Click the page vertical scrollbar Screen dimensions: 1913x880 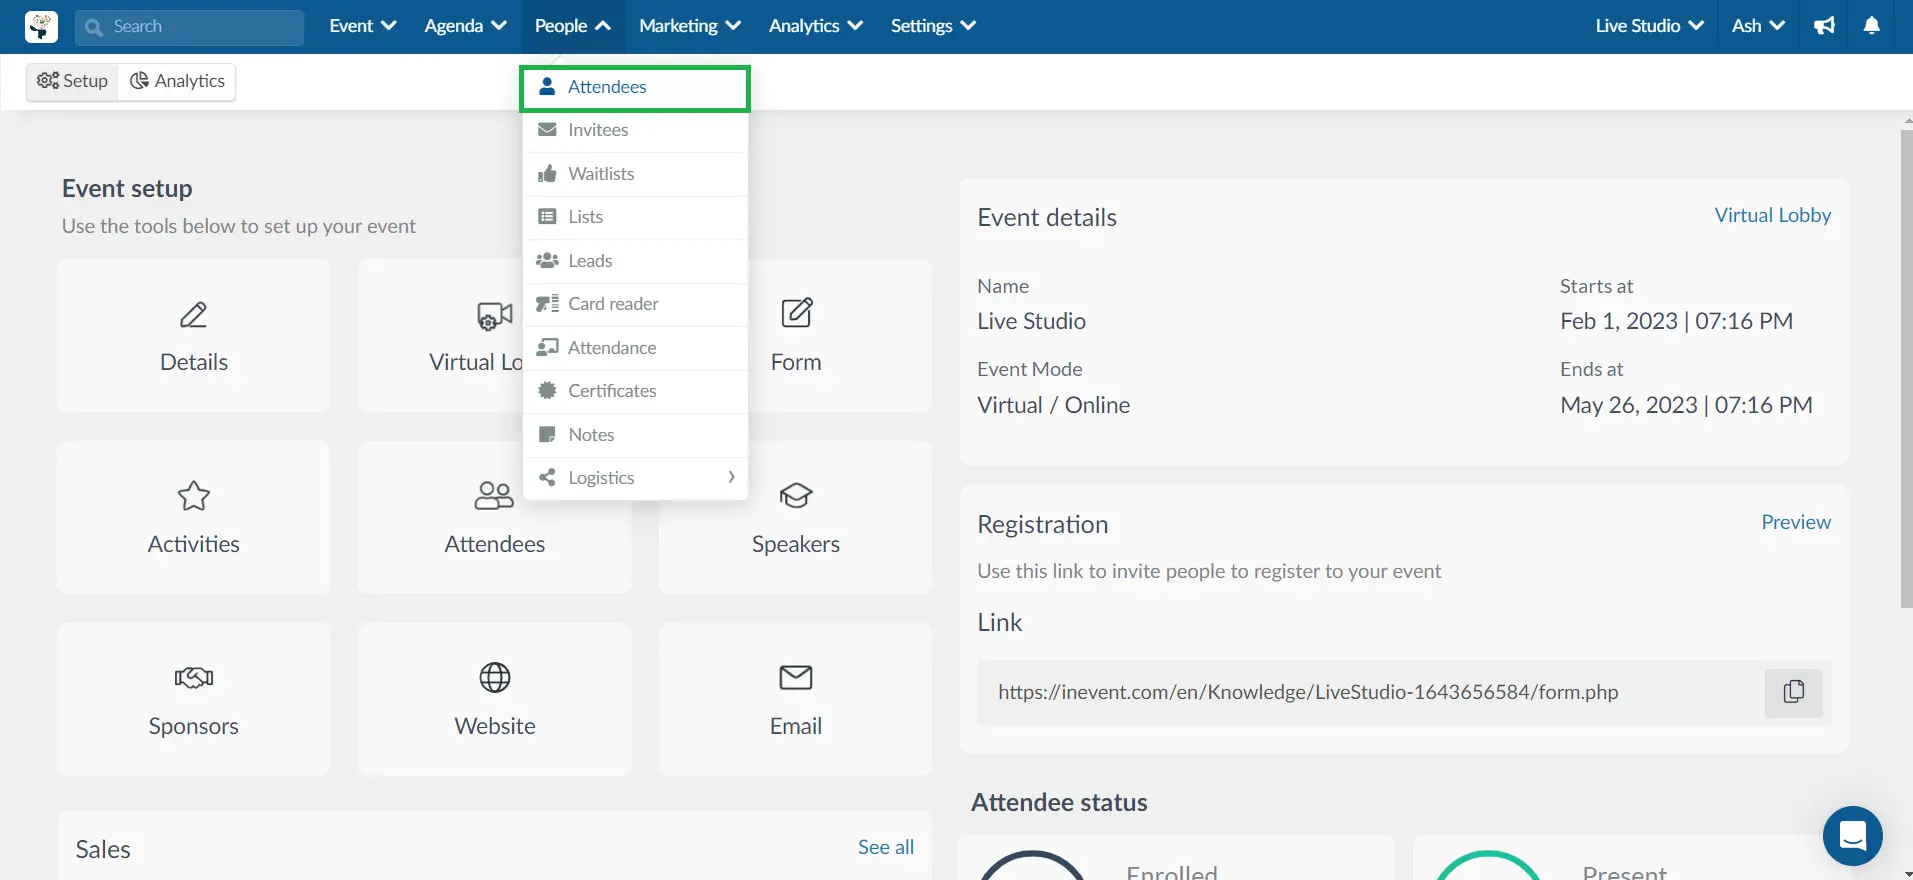point(1906,370)
